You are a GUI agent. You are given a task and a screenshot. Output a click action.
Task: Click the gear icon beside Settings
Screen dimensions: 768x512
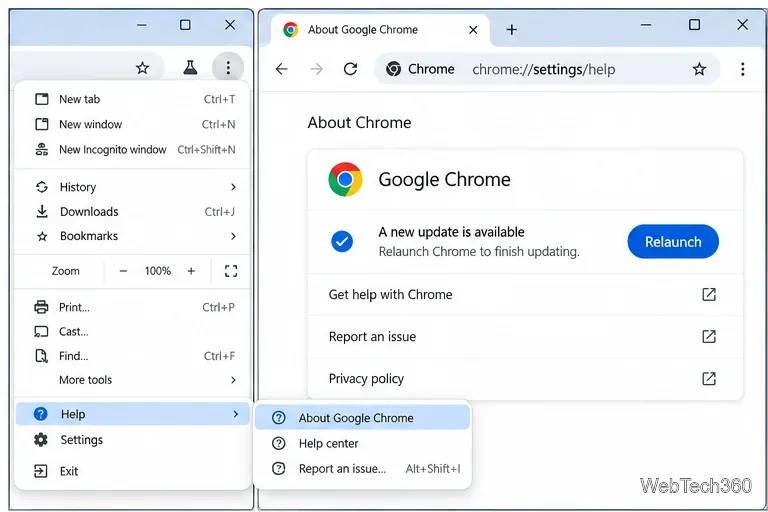[41, 440]
